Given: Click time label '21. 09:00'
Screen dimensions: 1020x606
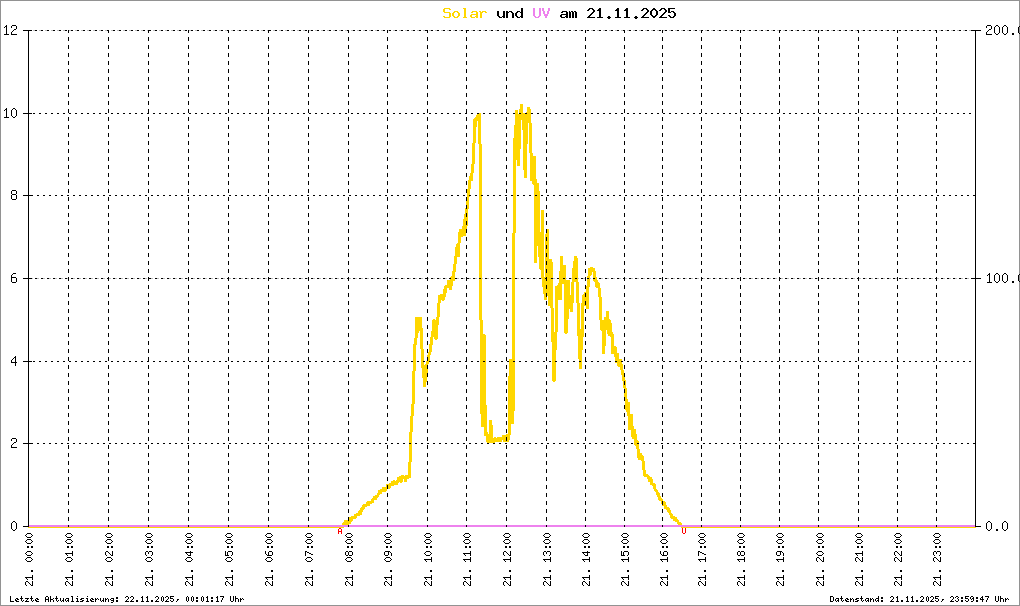Looking at the screenshot, I should click(388, 560).
